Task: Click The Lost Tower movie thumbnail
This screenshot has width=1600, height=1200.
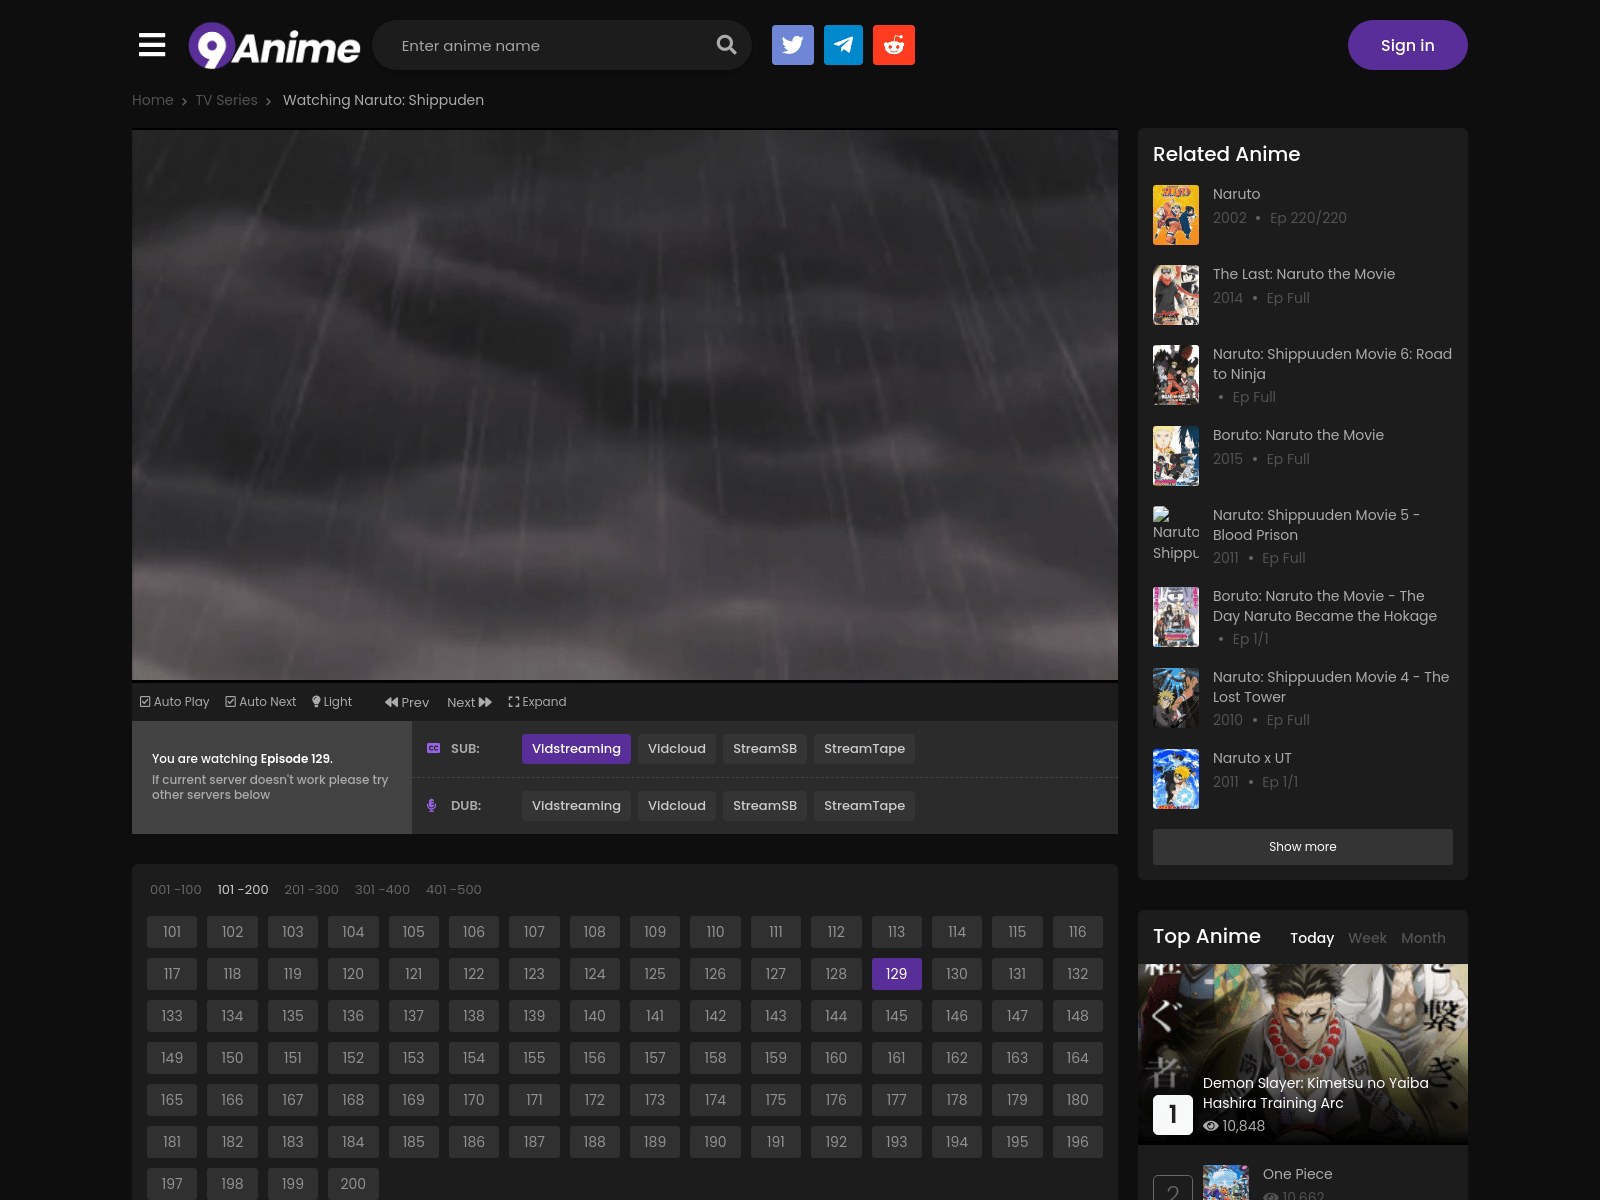Action: [1176, 698]
